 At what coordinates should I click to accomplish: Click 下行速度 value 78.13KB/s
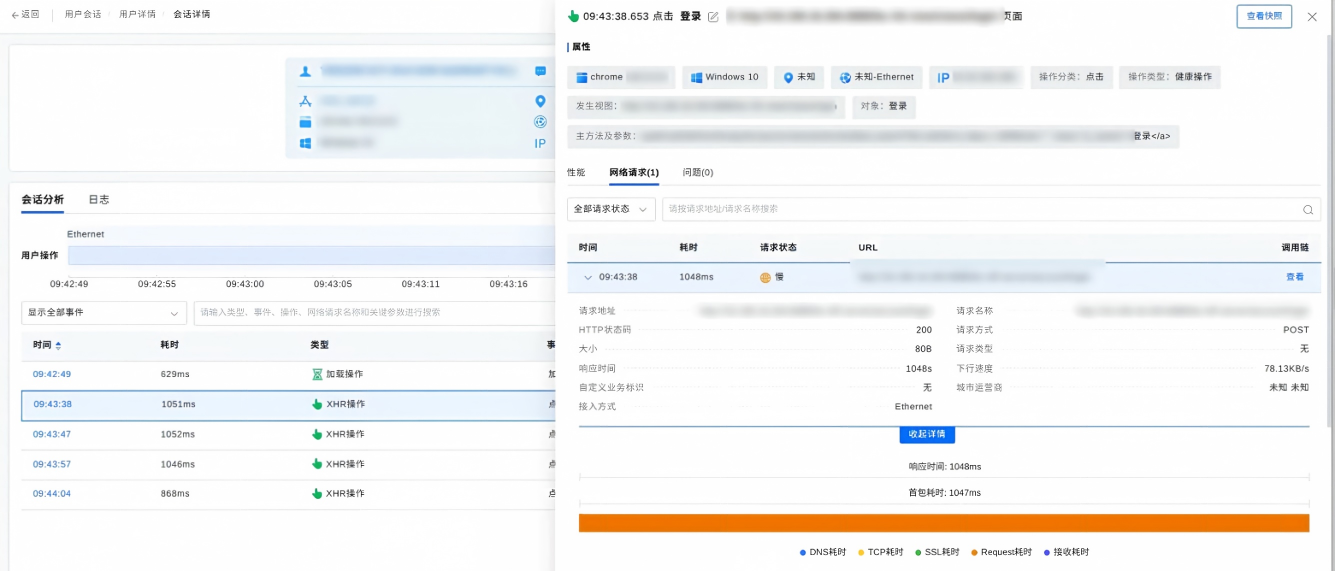pos(1287,369)
